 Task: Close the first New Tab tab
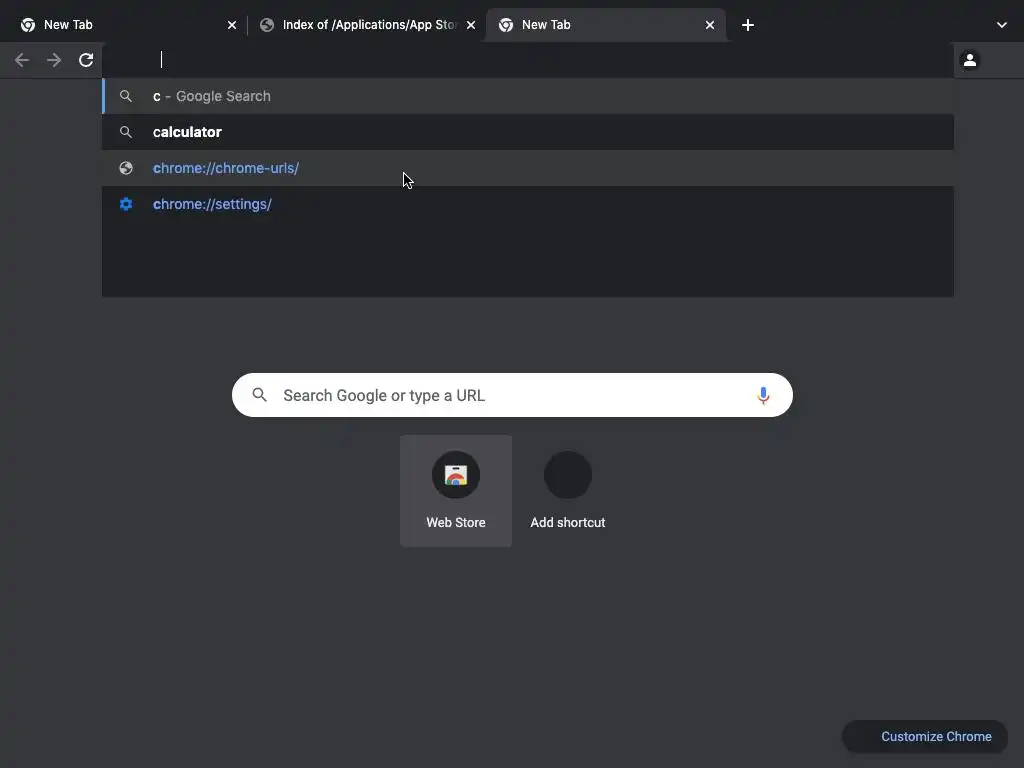[232, 25]
